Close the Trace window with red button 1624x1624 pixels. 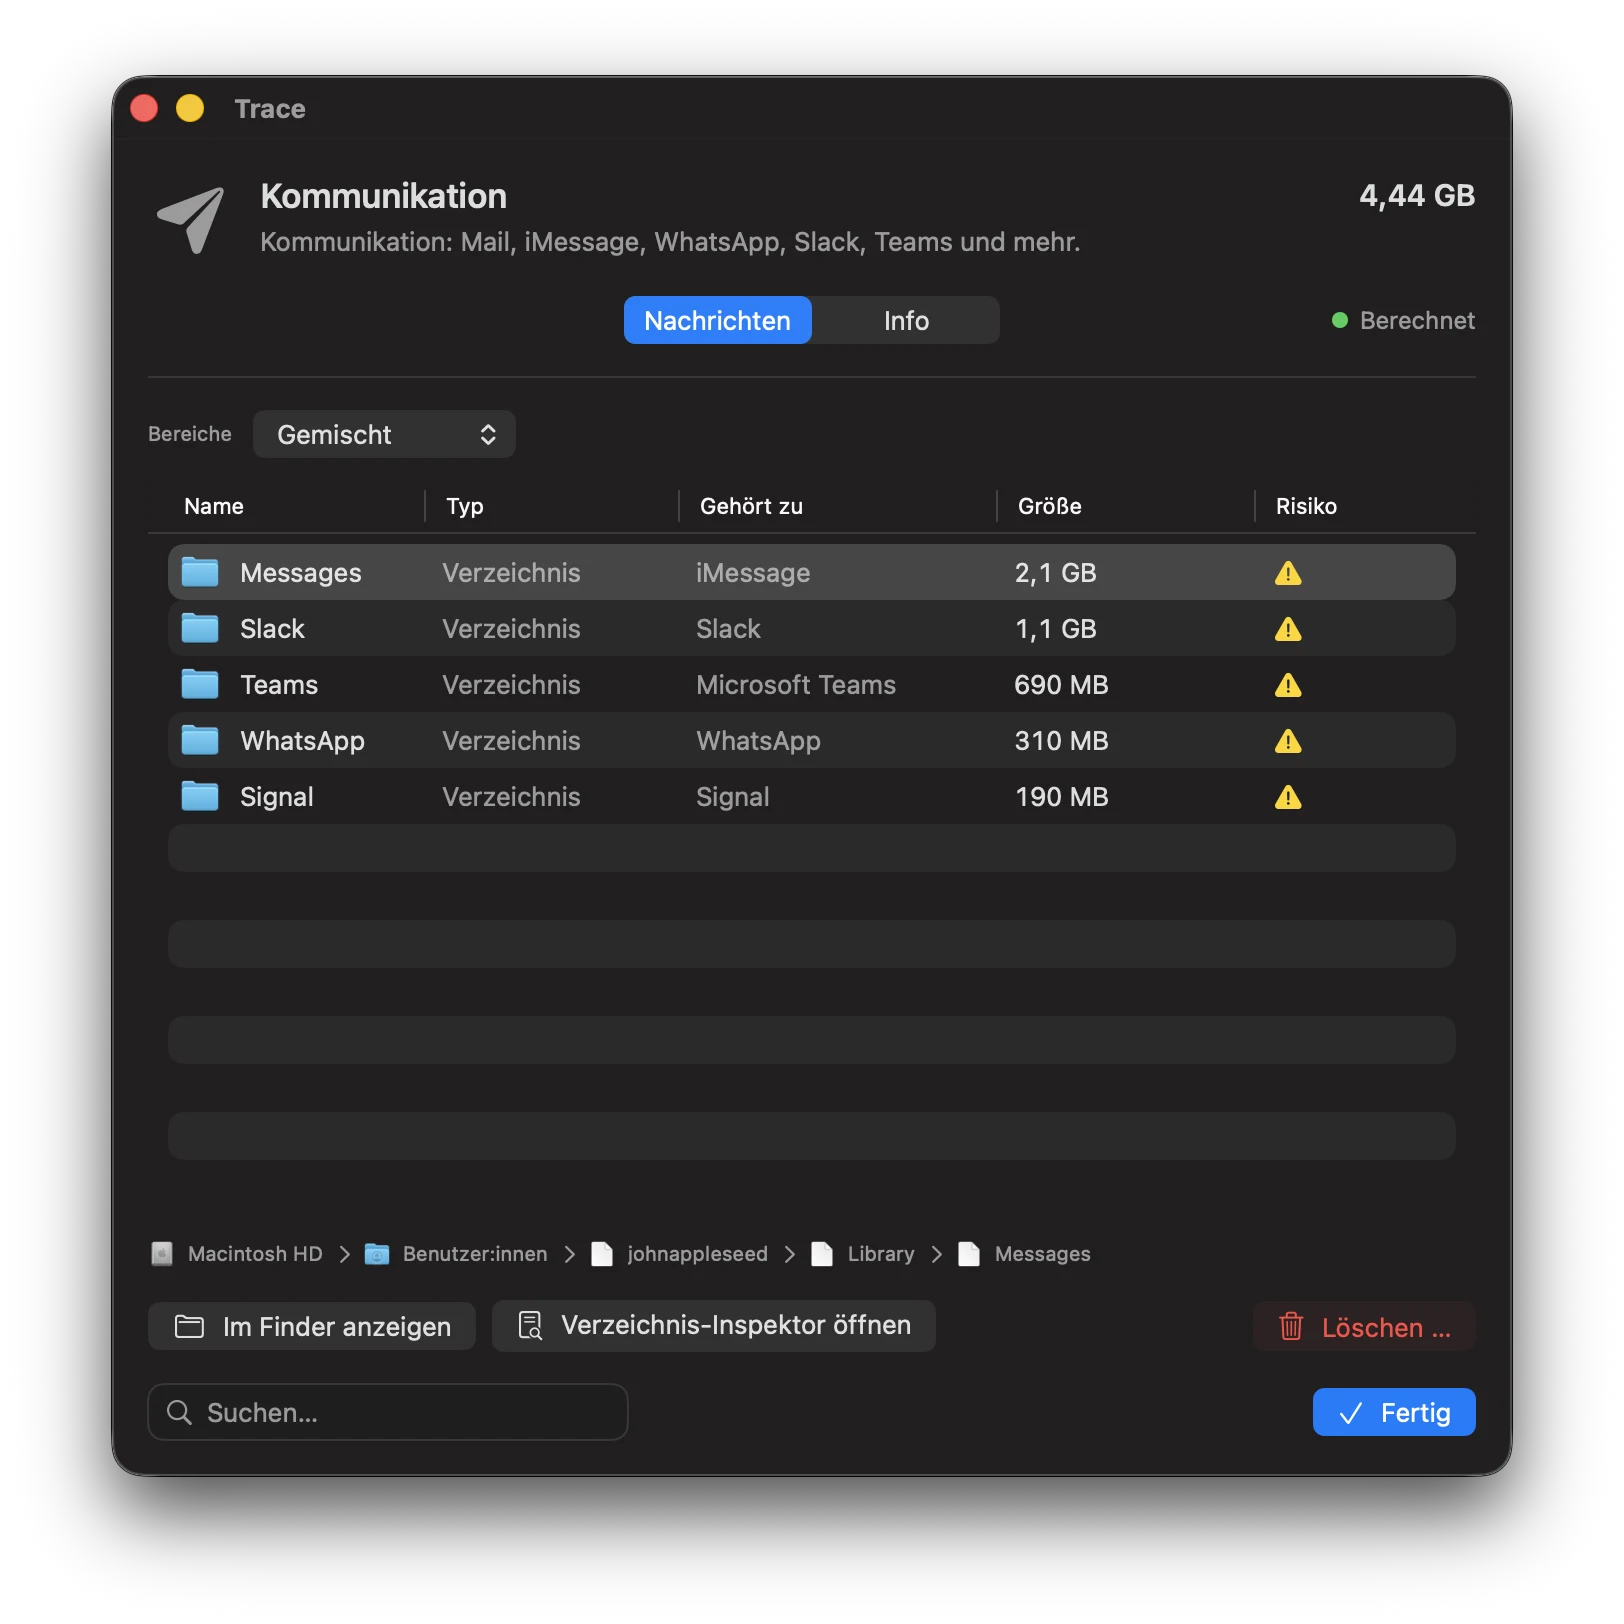pyautogui.click(x=144, y=108)
